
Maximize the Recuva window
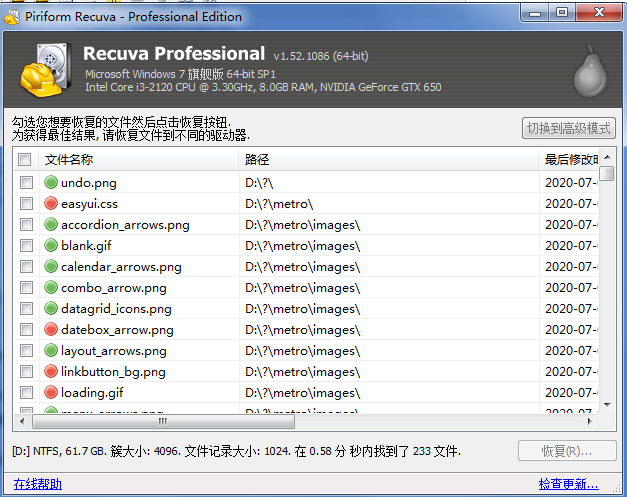click(562, 13)
